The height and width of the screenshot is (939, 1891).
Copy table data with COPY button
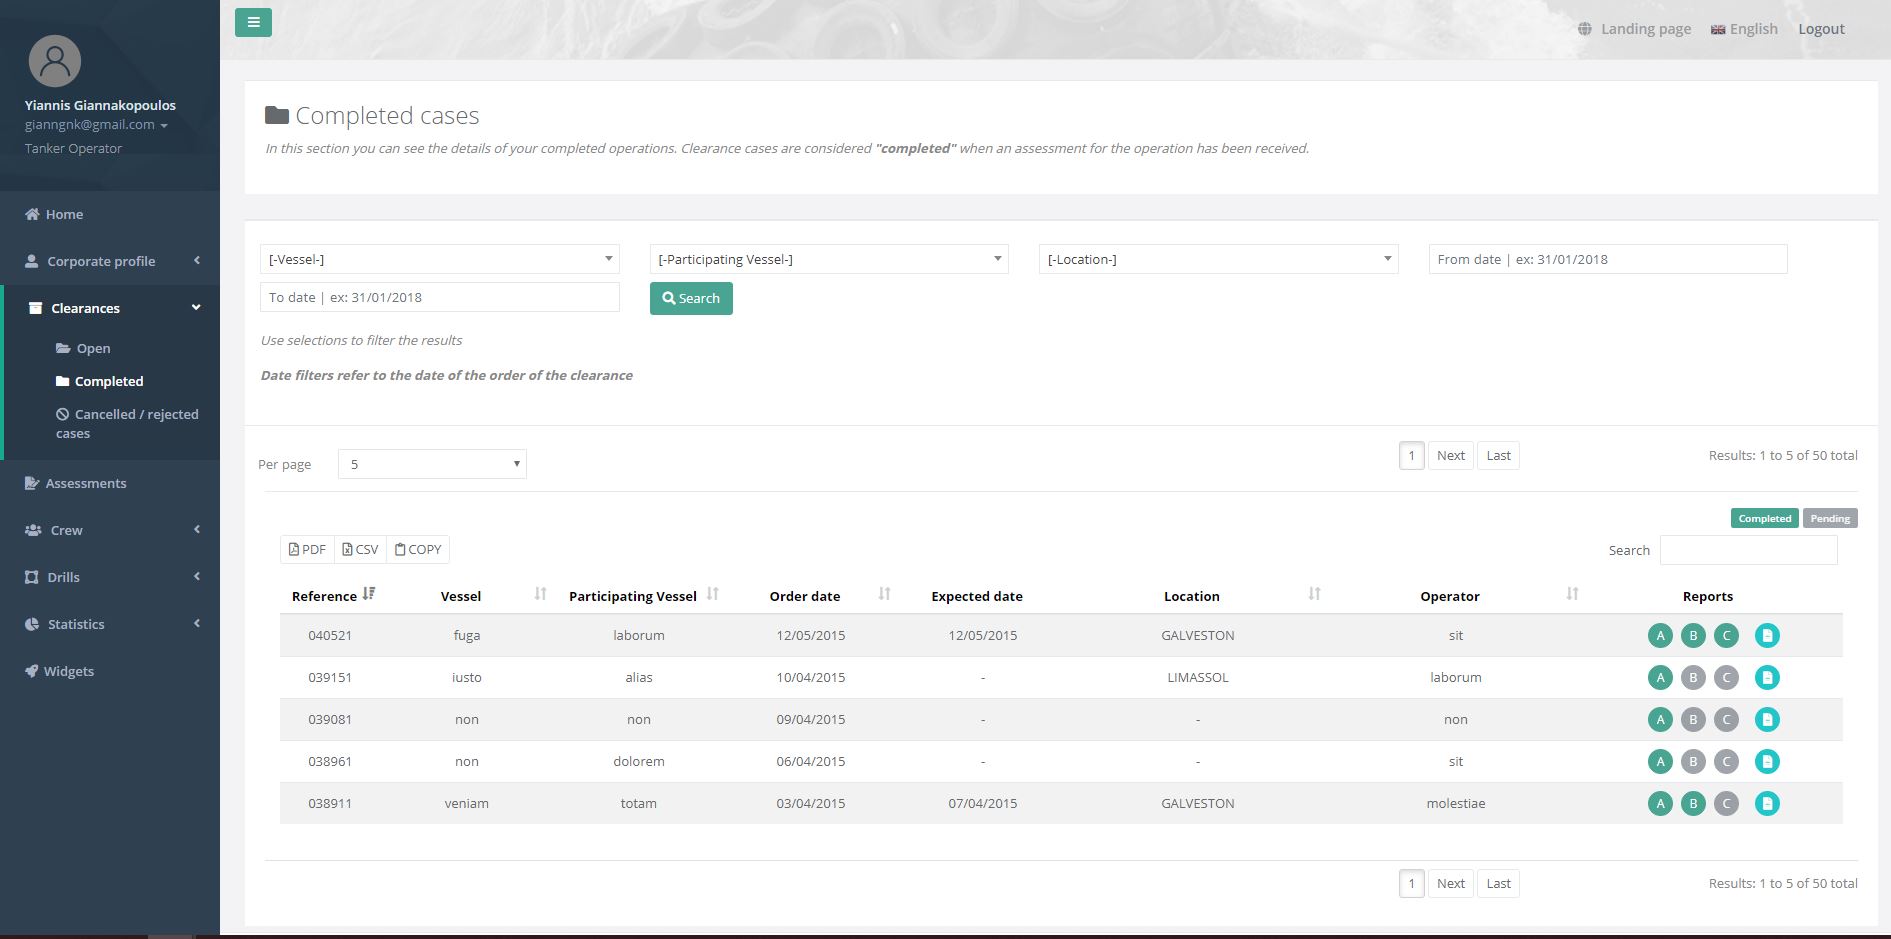pos(418,549)
